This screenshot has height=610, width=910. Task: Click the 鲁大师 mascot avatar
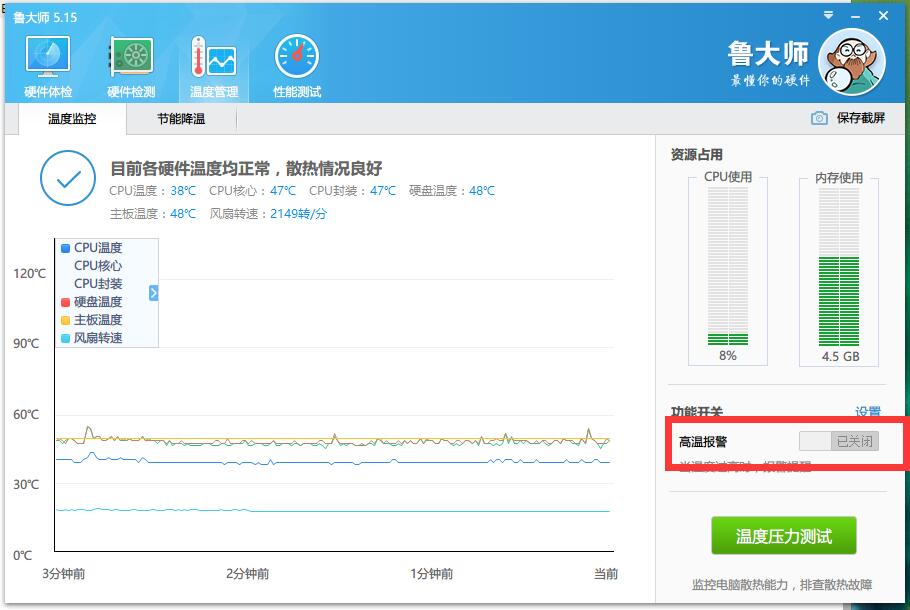(x=851, y=62)
